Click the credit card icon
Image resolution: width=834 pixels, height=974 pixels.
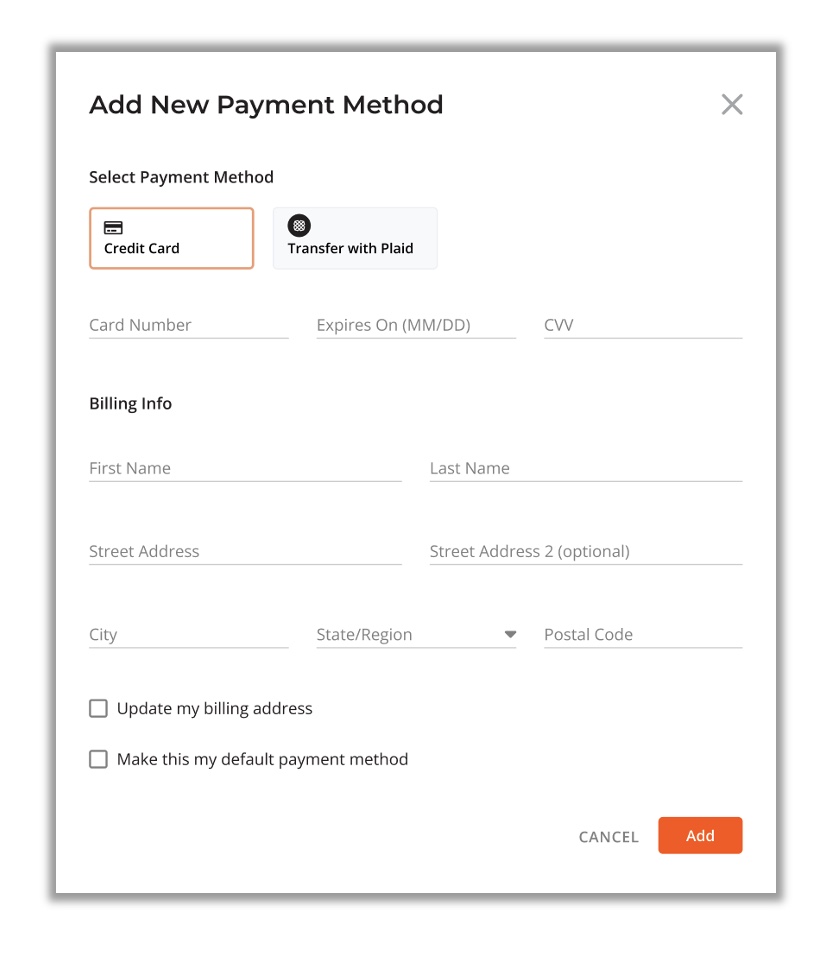click(114, 228)
